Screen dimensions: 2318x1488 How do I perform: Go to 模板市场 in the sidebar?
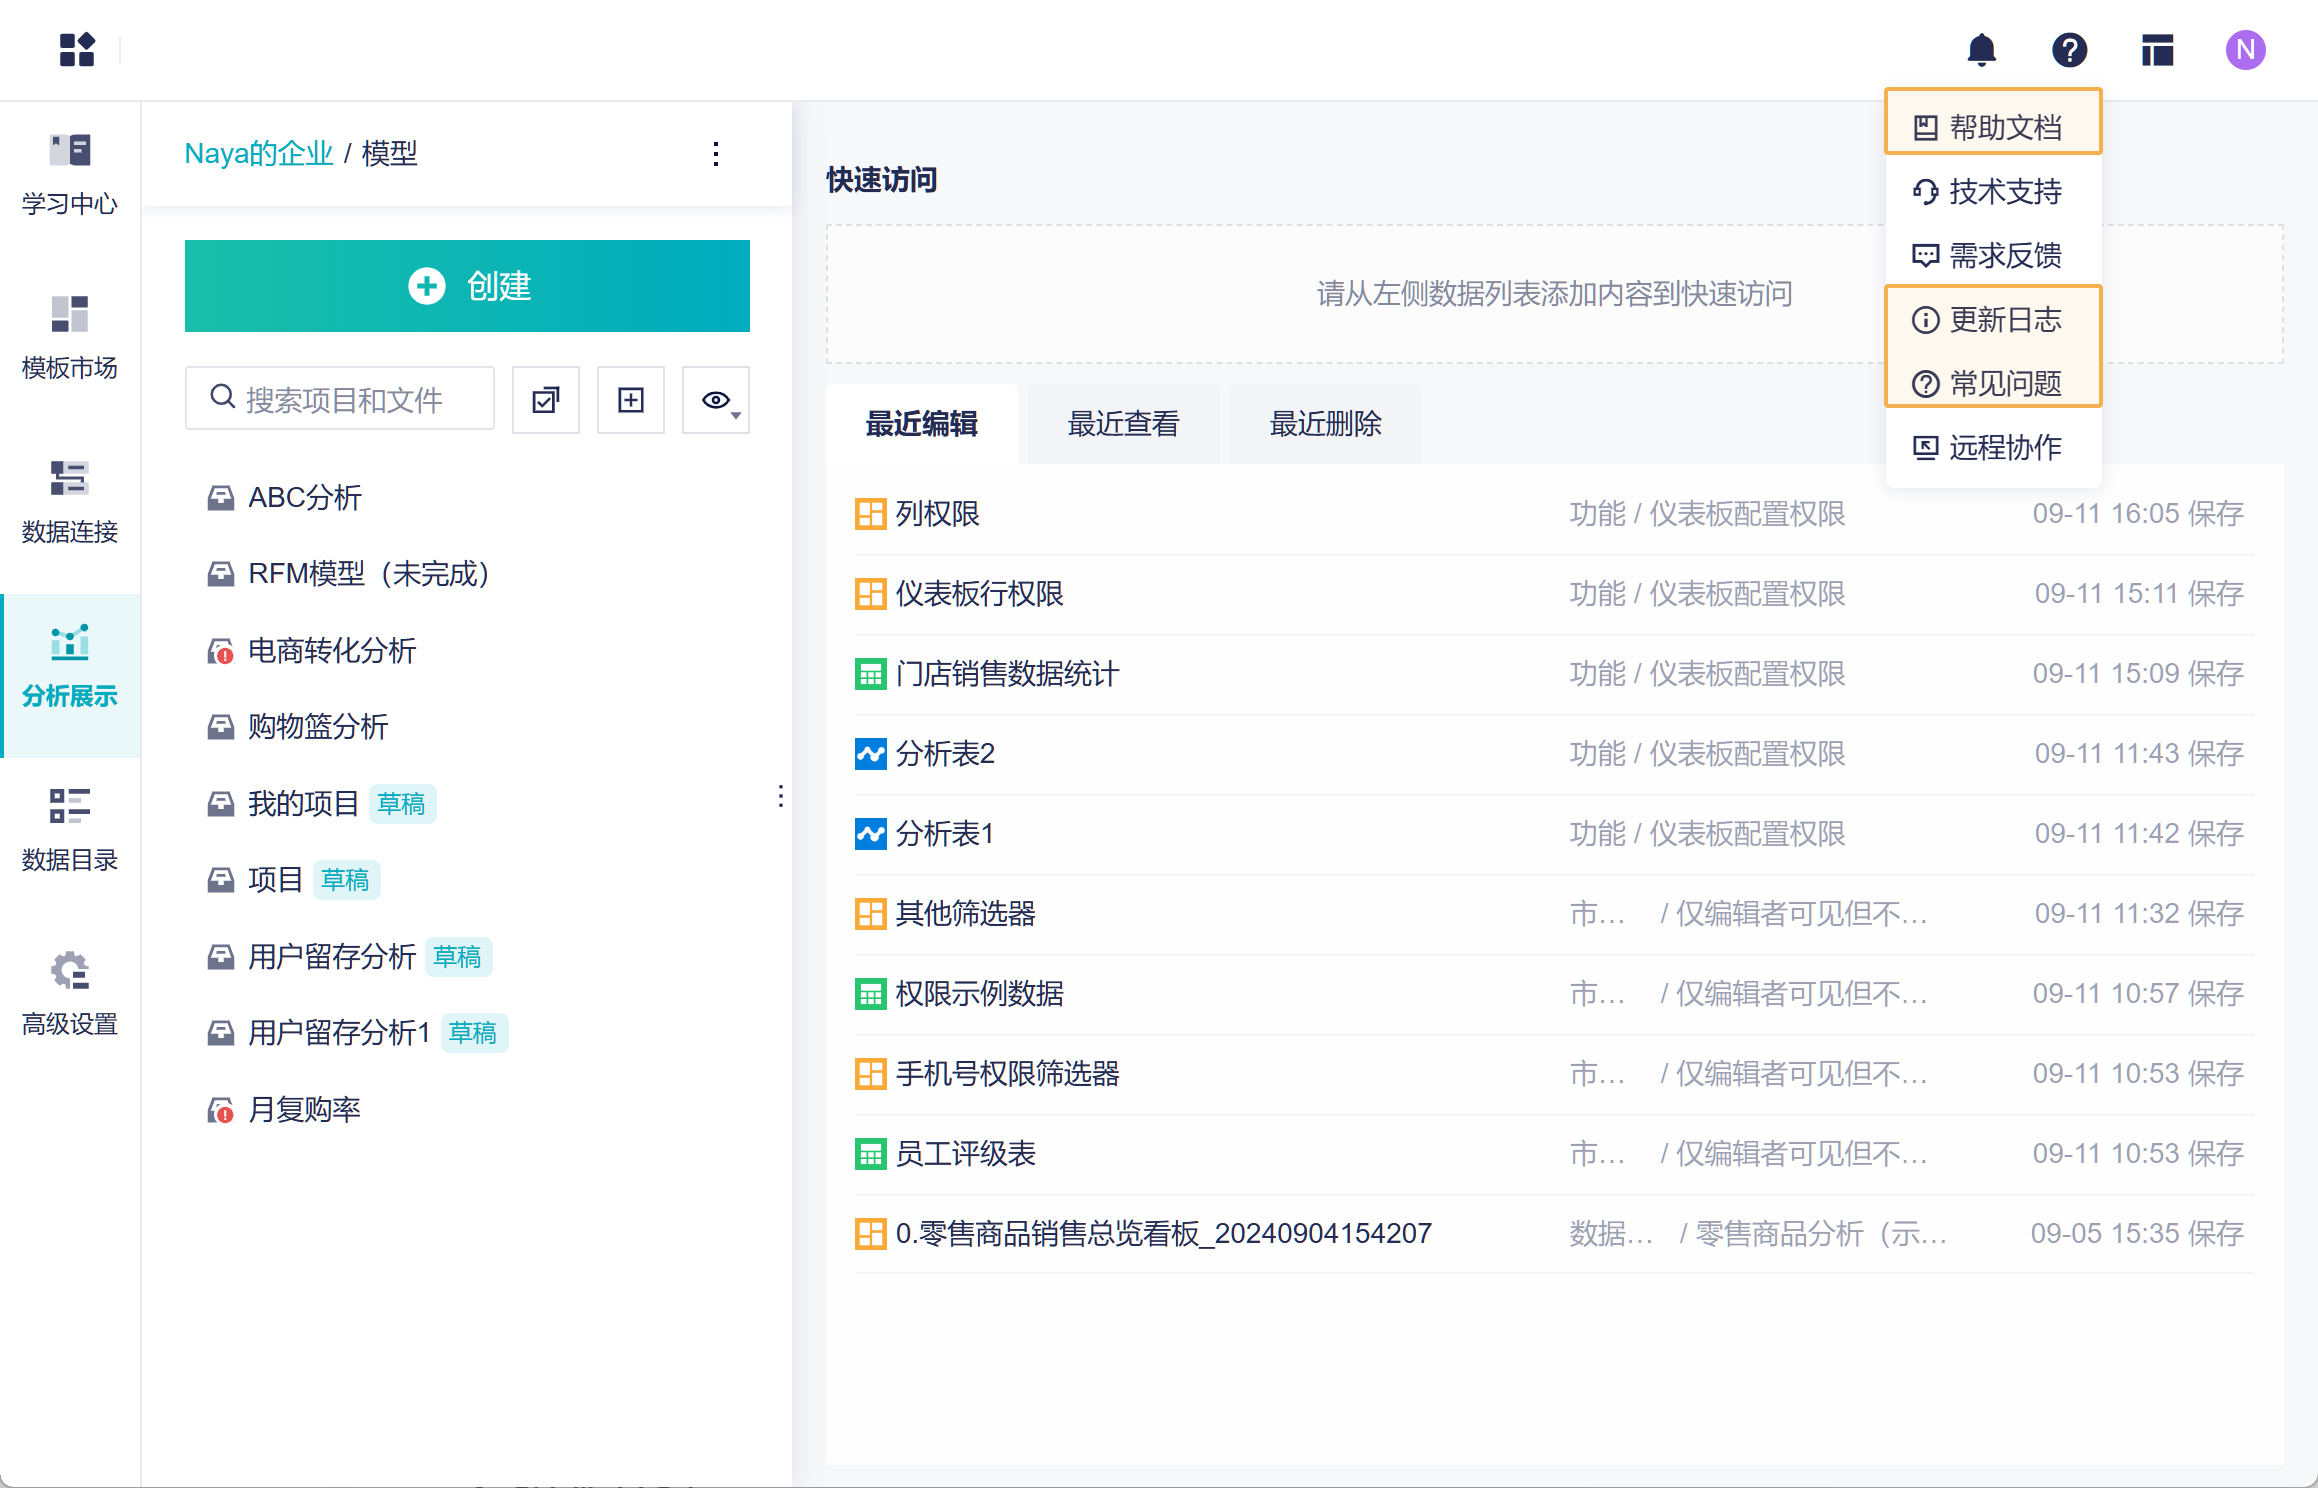(x=70, y=339)
